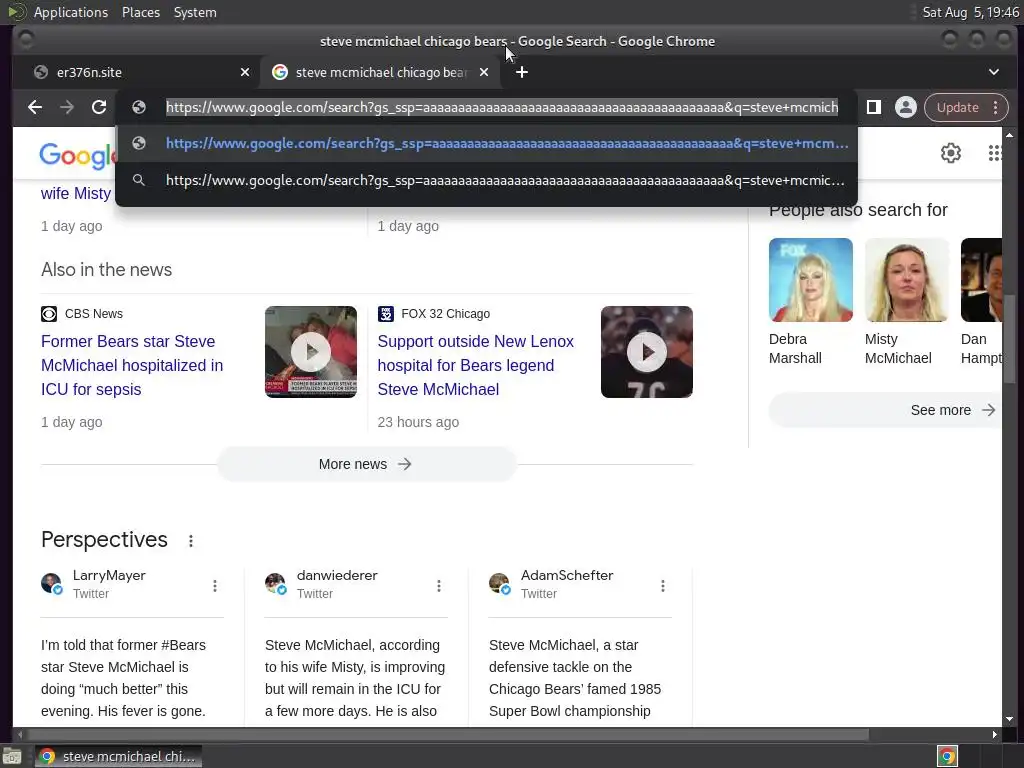Expand the tab search dropdown chevron
Image resolution: width=1024 pixels, height=768 pixels.
[993, 72]
